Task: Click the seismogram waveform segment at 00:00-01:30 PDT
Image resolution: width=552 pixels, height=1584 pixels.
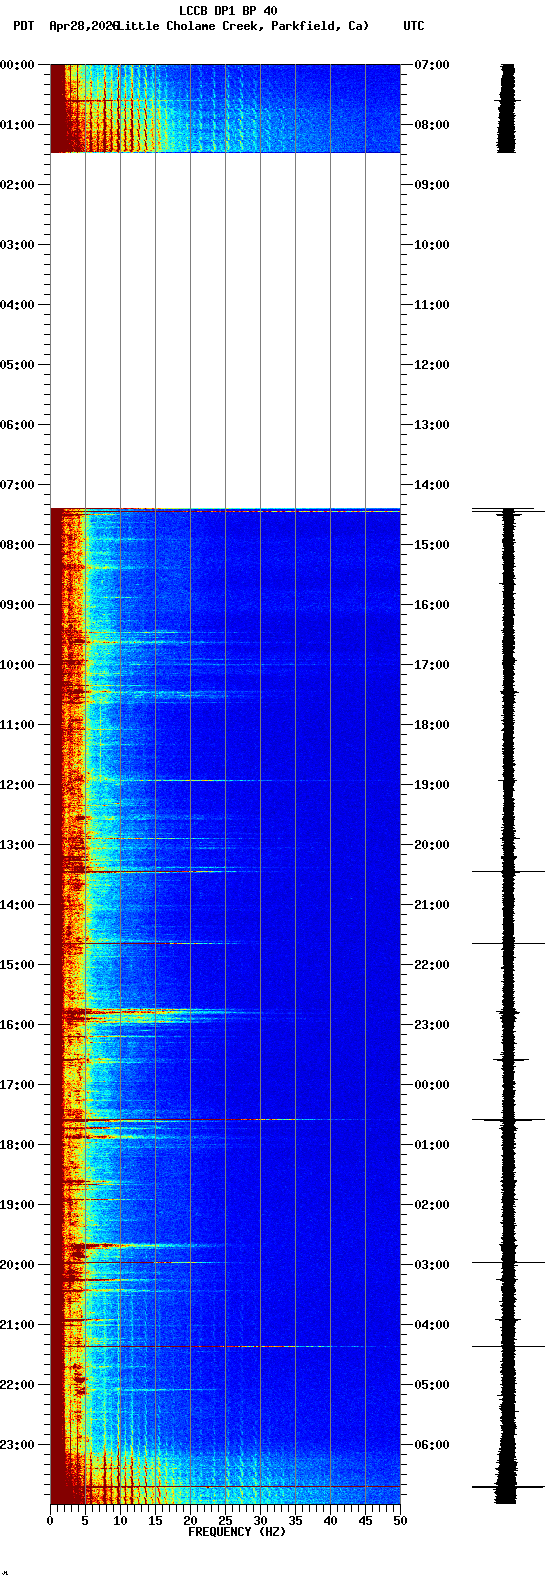Action: click(508, 108)
